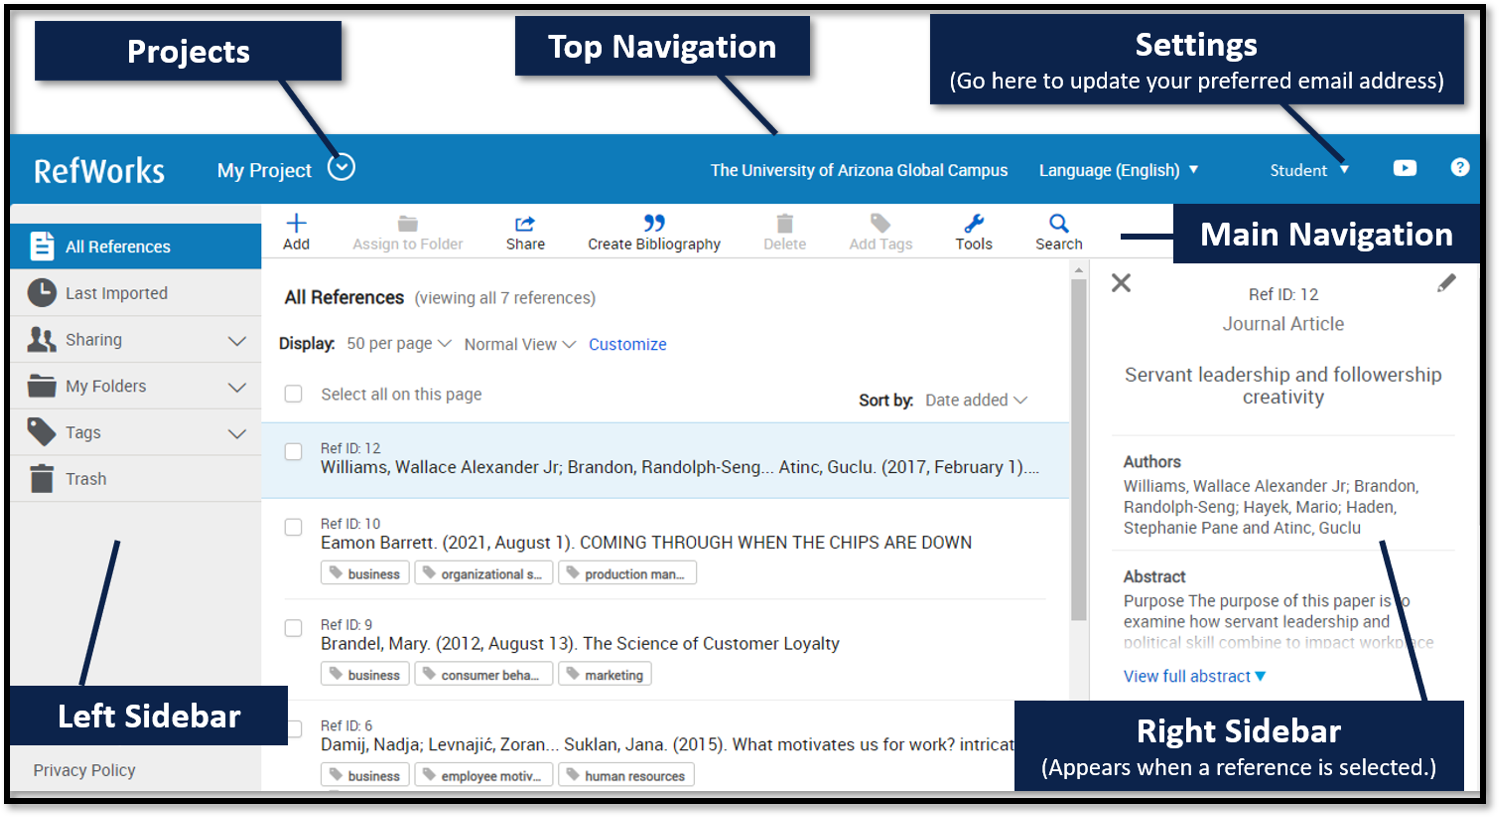Click the Customize link
The height and width of the screenshot is (817, 1499).
click(627, 344)
